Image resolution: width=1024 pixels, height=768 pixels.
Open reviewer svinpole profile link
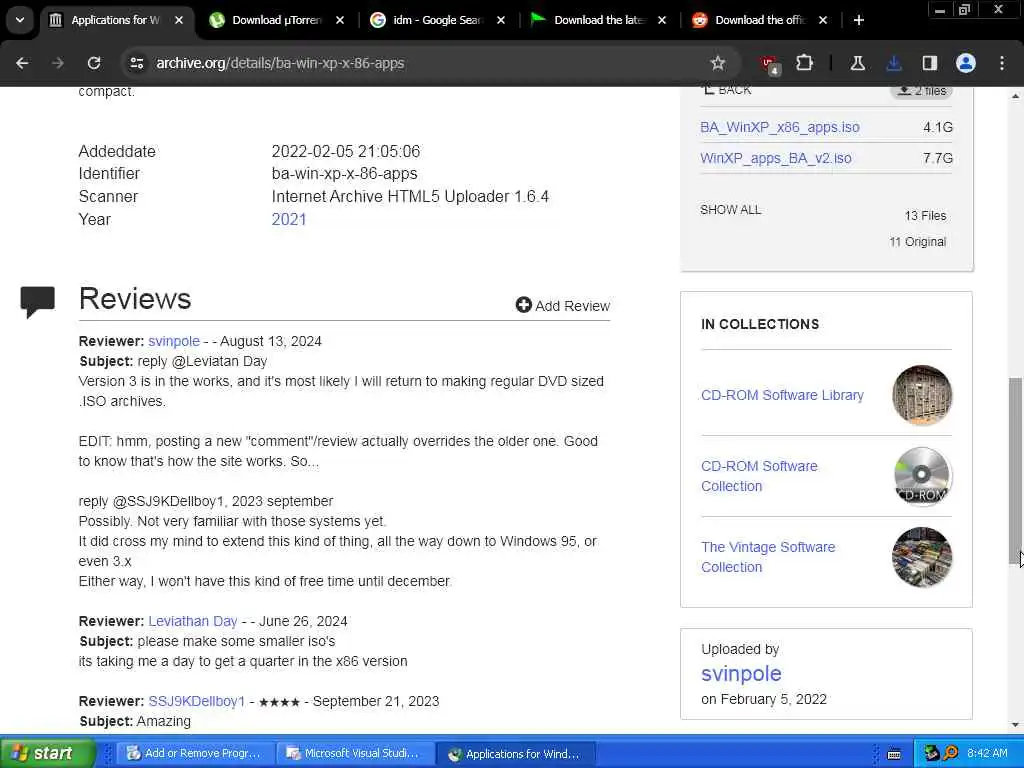point(174,341)
